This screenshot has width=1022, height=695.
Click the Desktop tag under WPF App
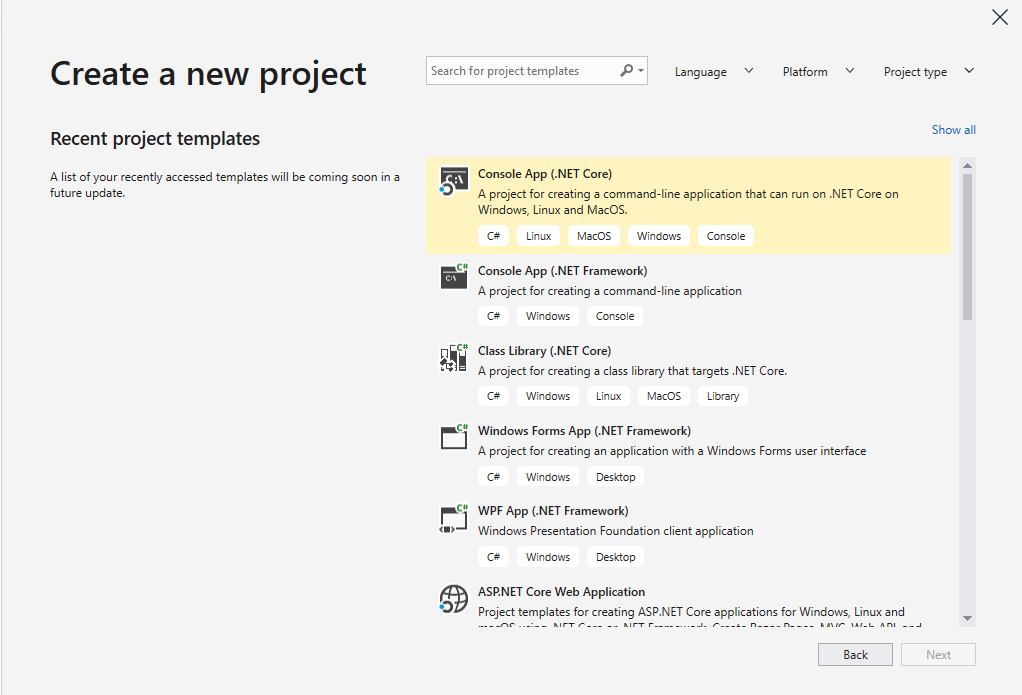click(x=615, y=557)
